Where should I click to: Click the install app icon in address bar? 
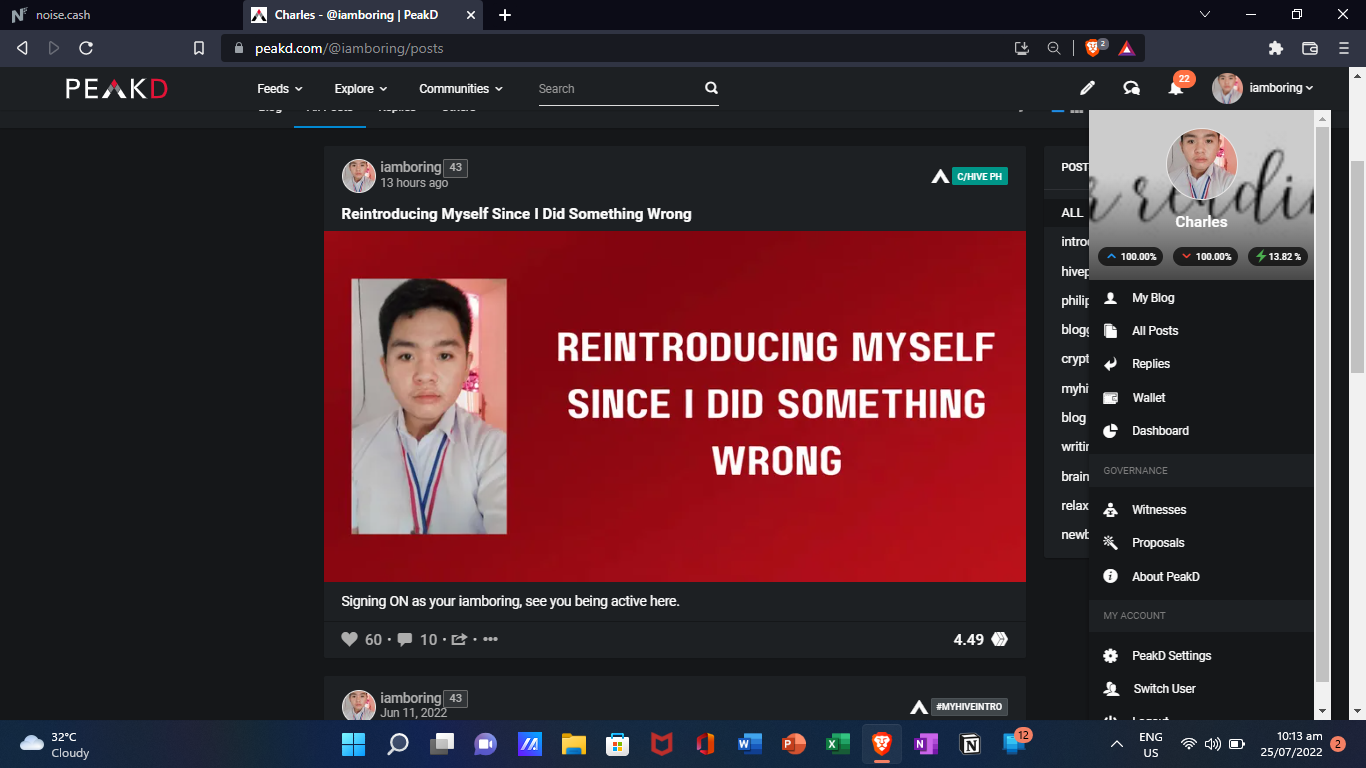1021,48
